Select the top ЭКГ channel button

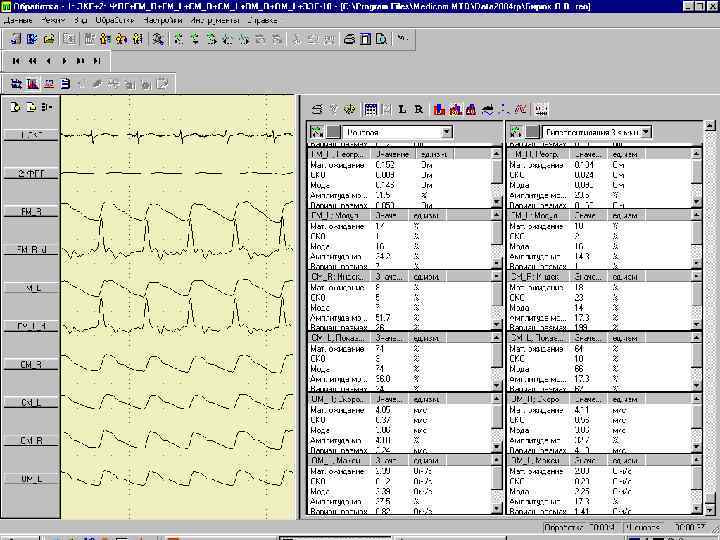31,135
